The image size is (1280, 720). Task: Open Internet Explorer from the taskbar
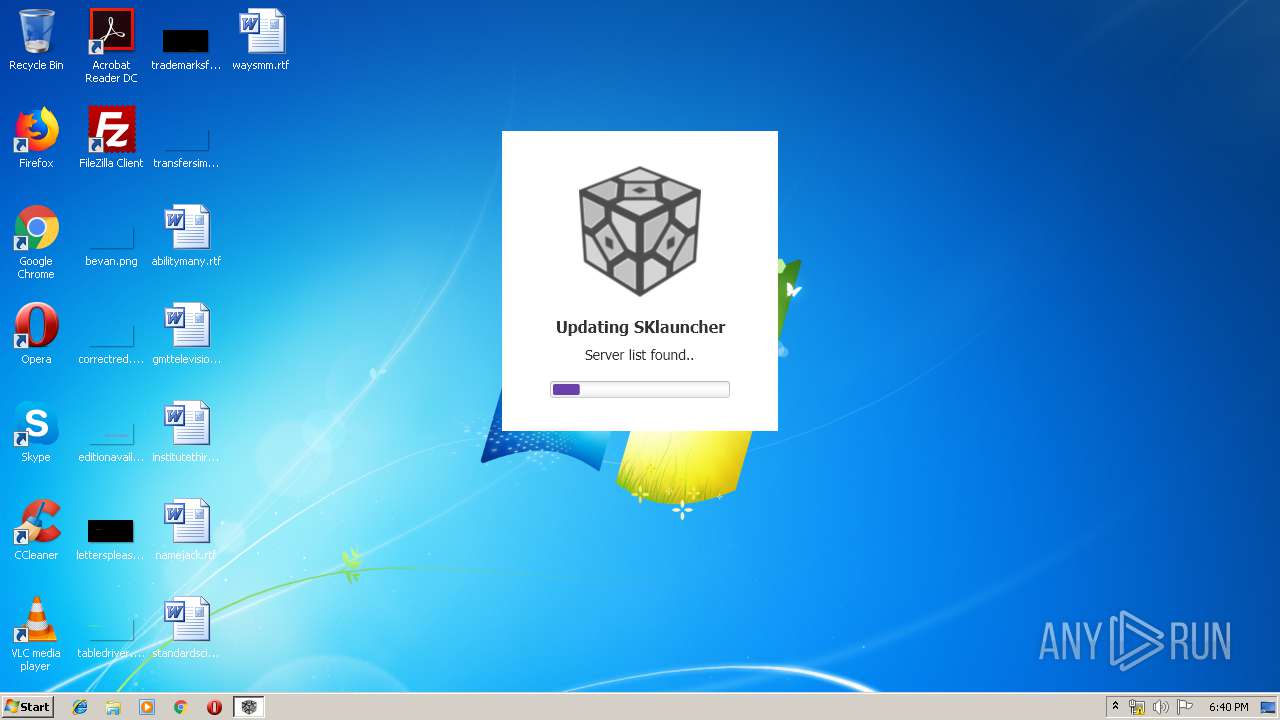click(x=80, y=707)
